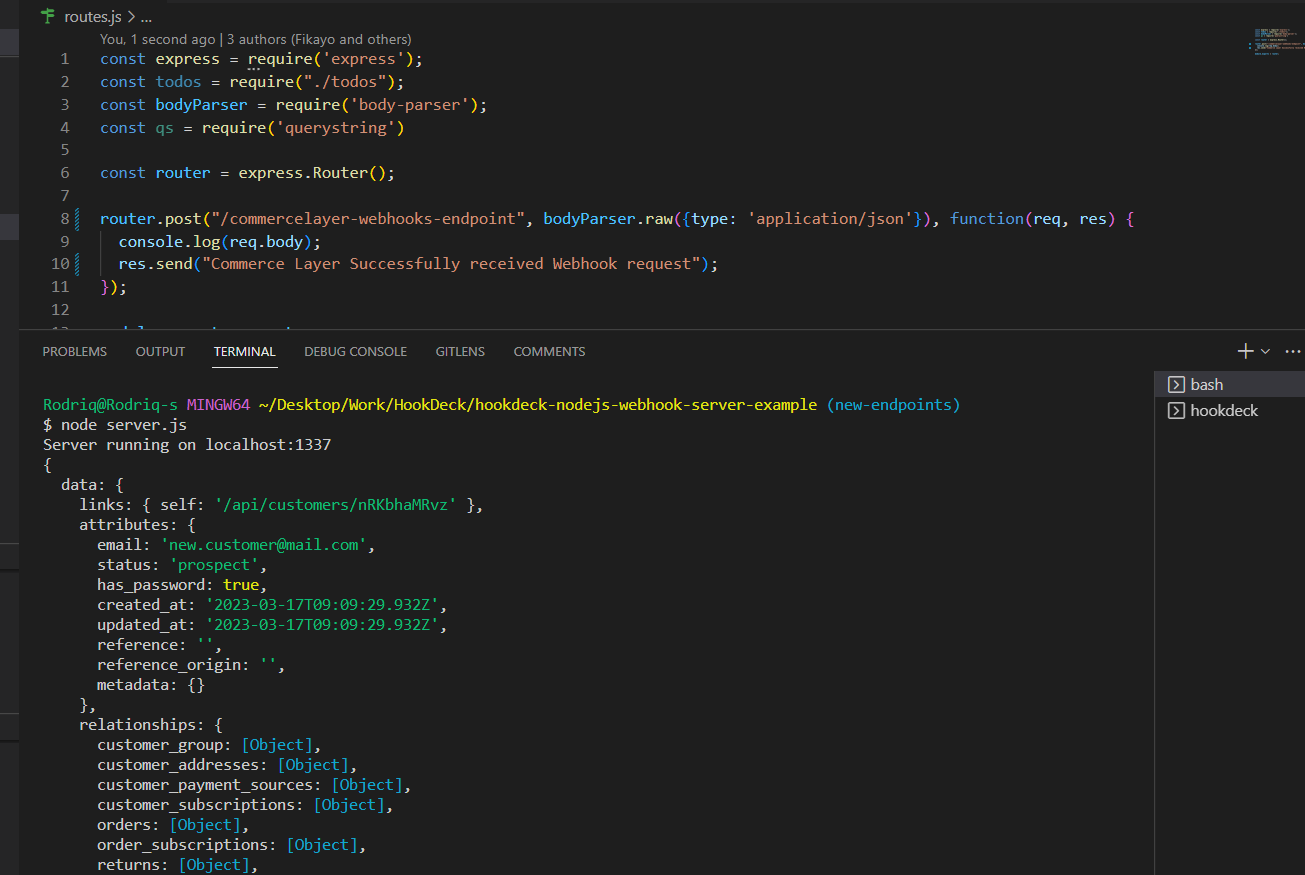Click the hookdeck terminal shell icon
Viewport: 1305px width, 875px height.
pos(1176,410)
